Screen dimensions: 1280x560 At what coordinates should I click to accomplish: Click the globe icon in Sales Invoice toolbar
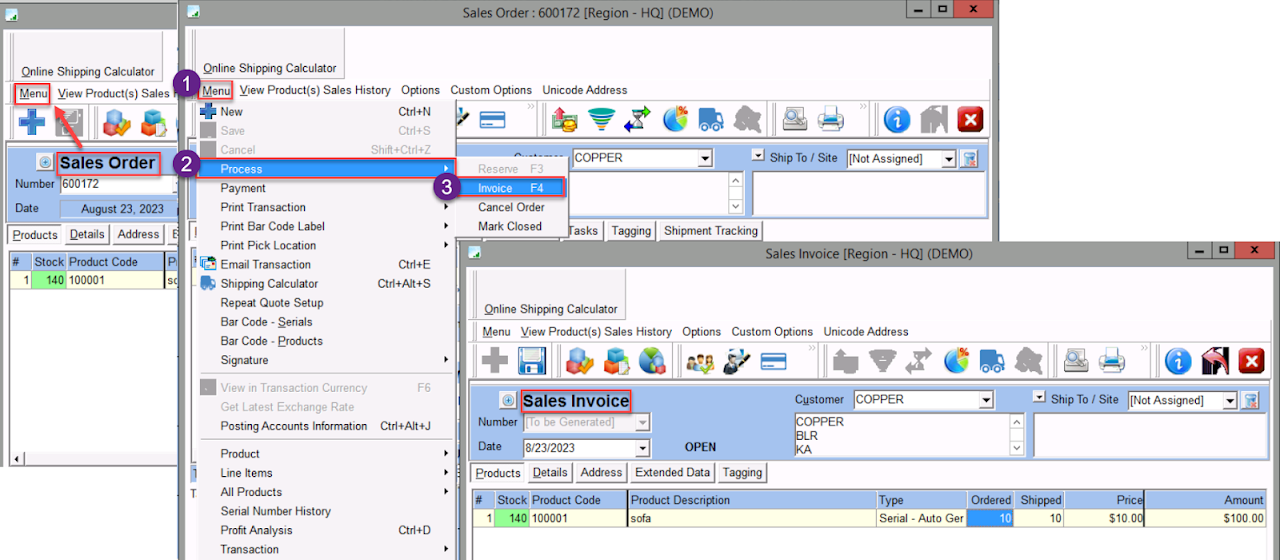coord(652,361)
